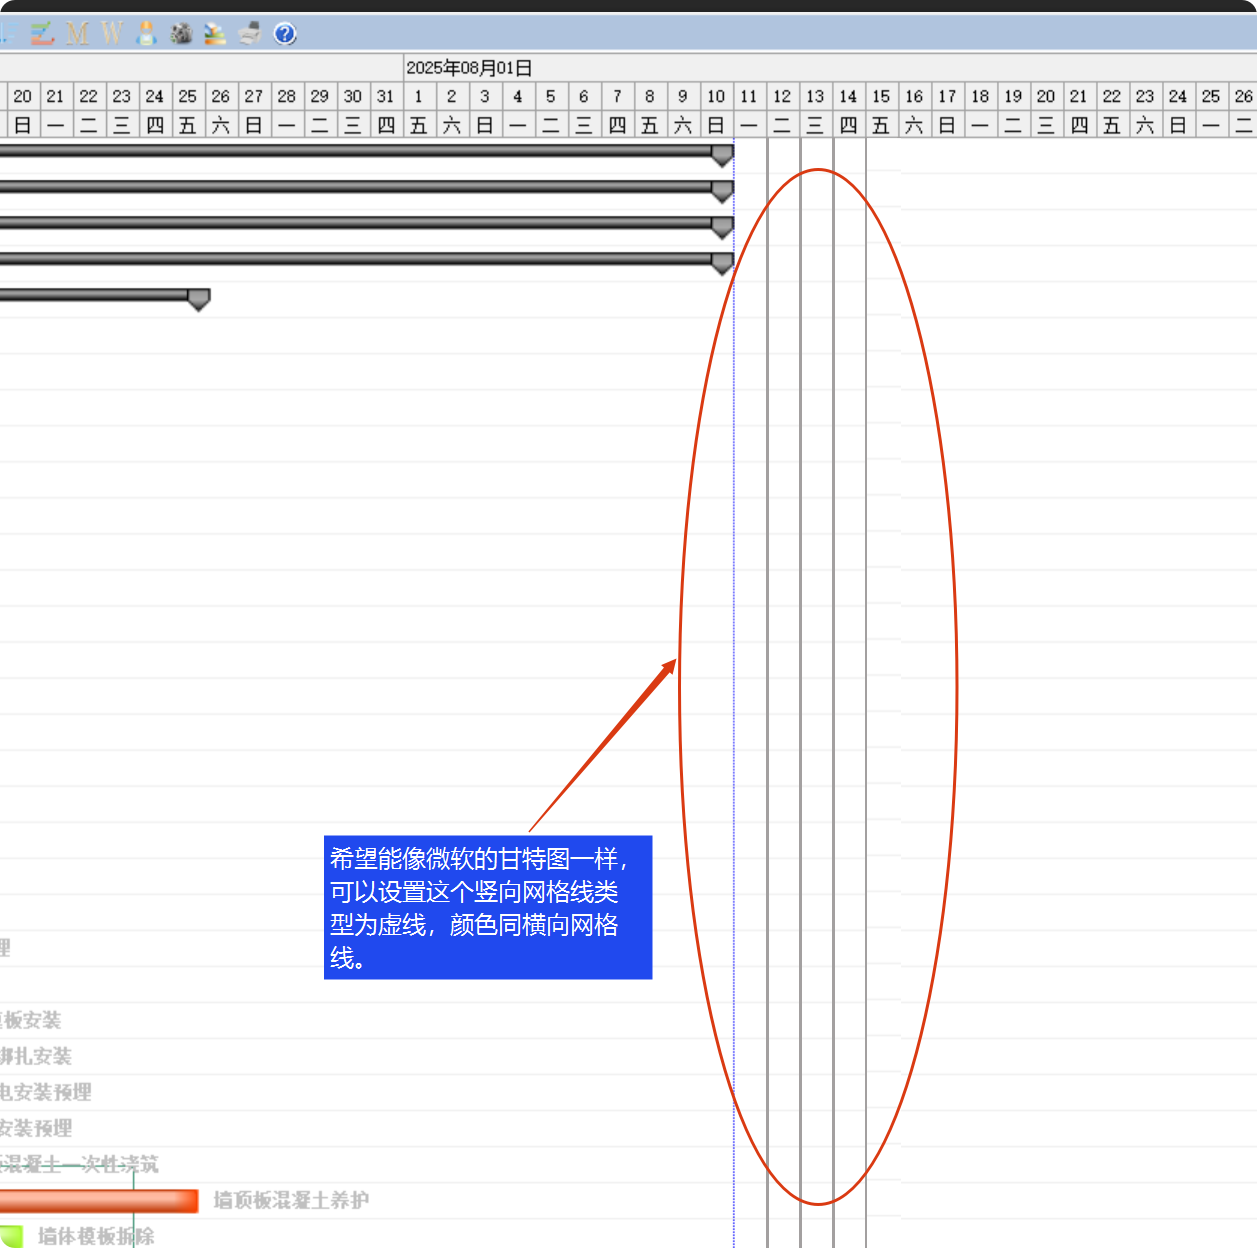This screenshot has height=1248, width=1257.
Task: Click end marker of topmost summary bar
Action: 722,155
